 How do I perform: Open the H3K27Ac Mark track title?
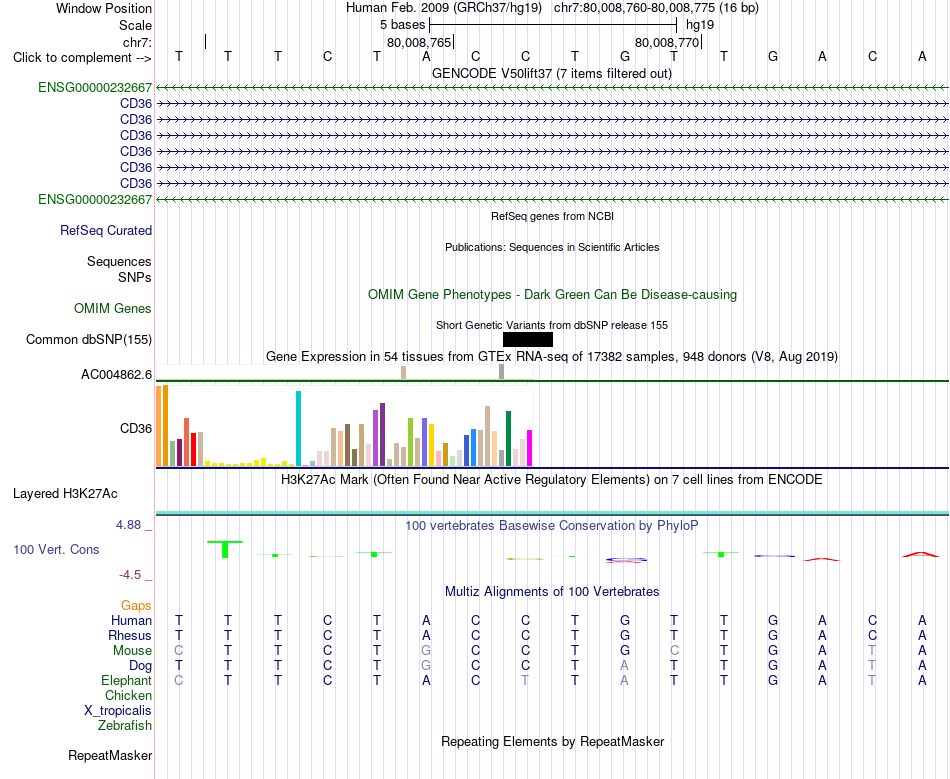[552, 480]
